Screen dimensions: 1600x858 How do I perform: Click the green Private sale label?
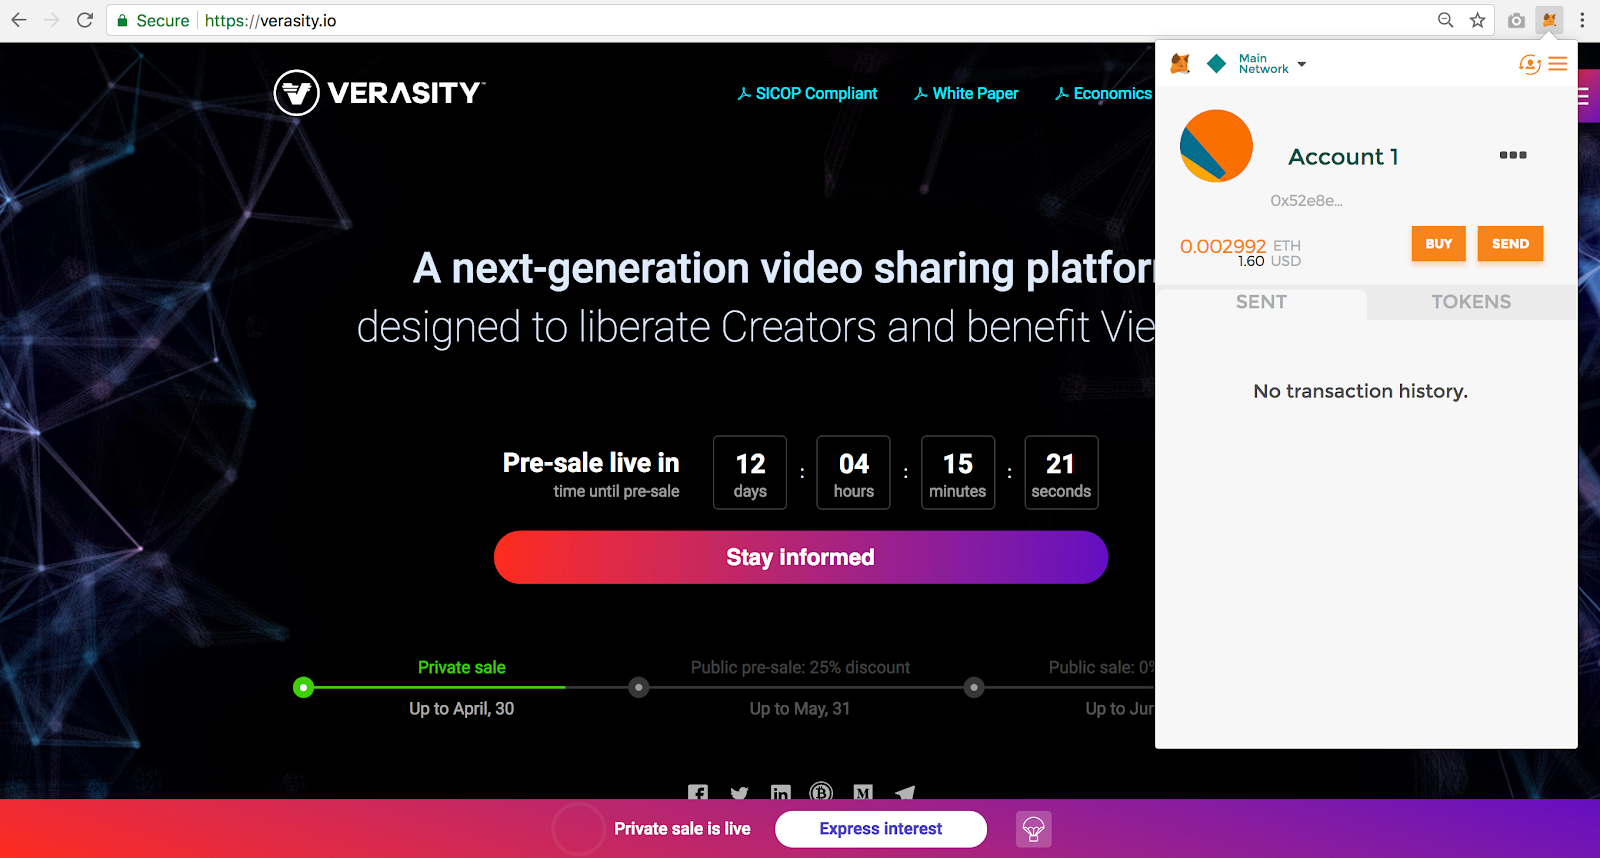pos(462,667)
